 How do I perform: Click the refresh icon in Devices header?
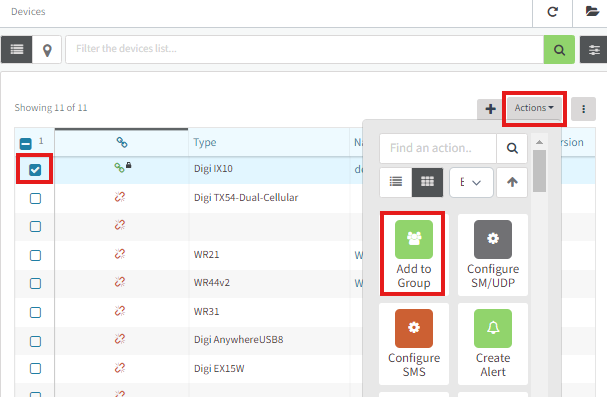[552, 12]
